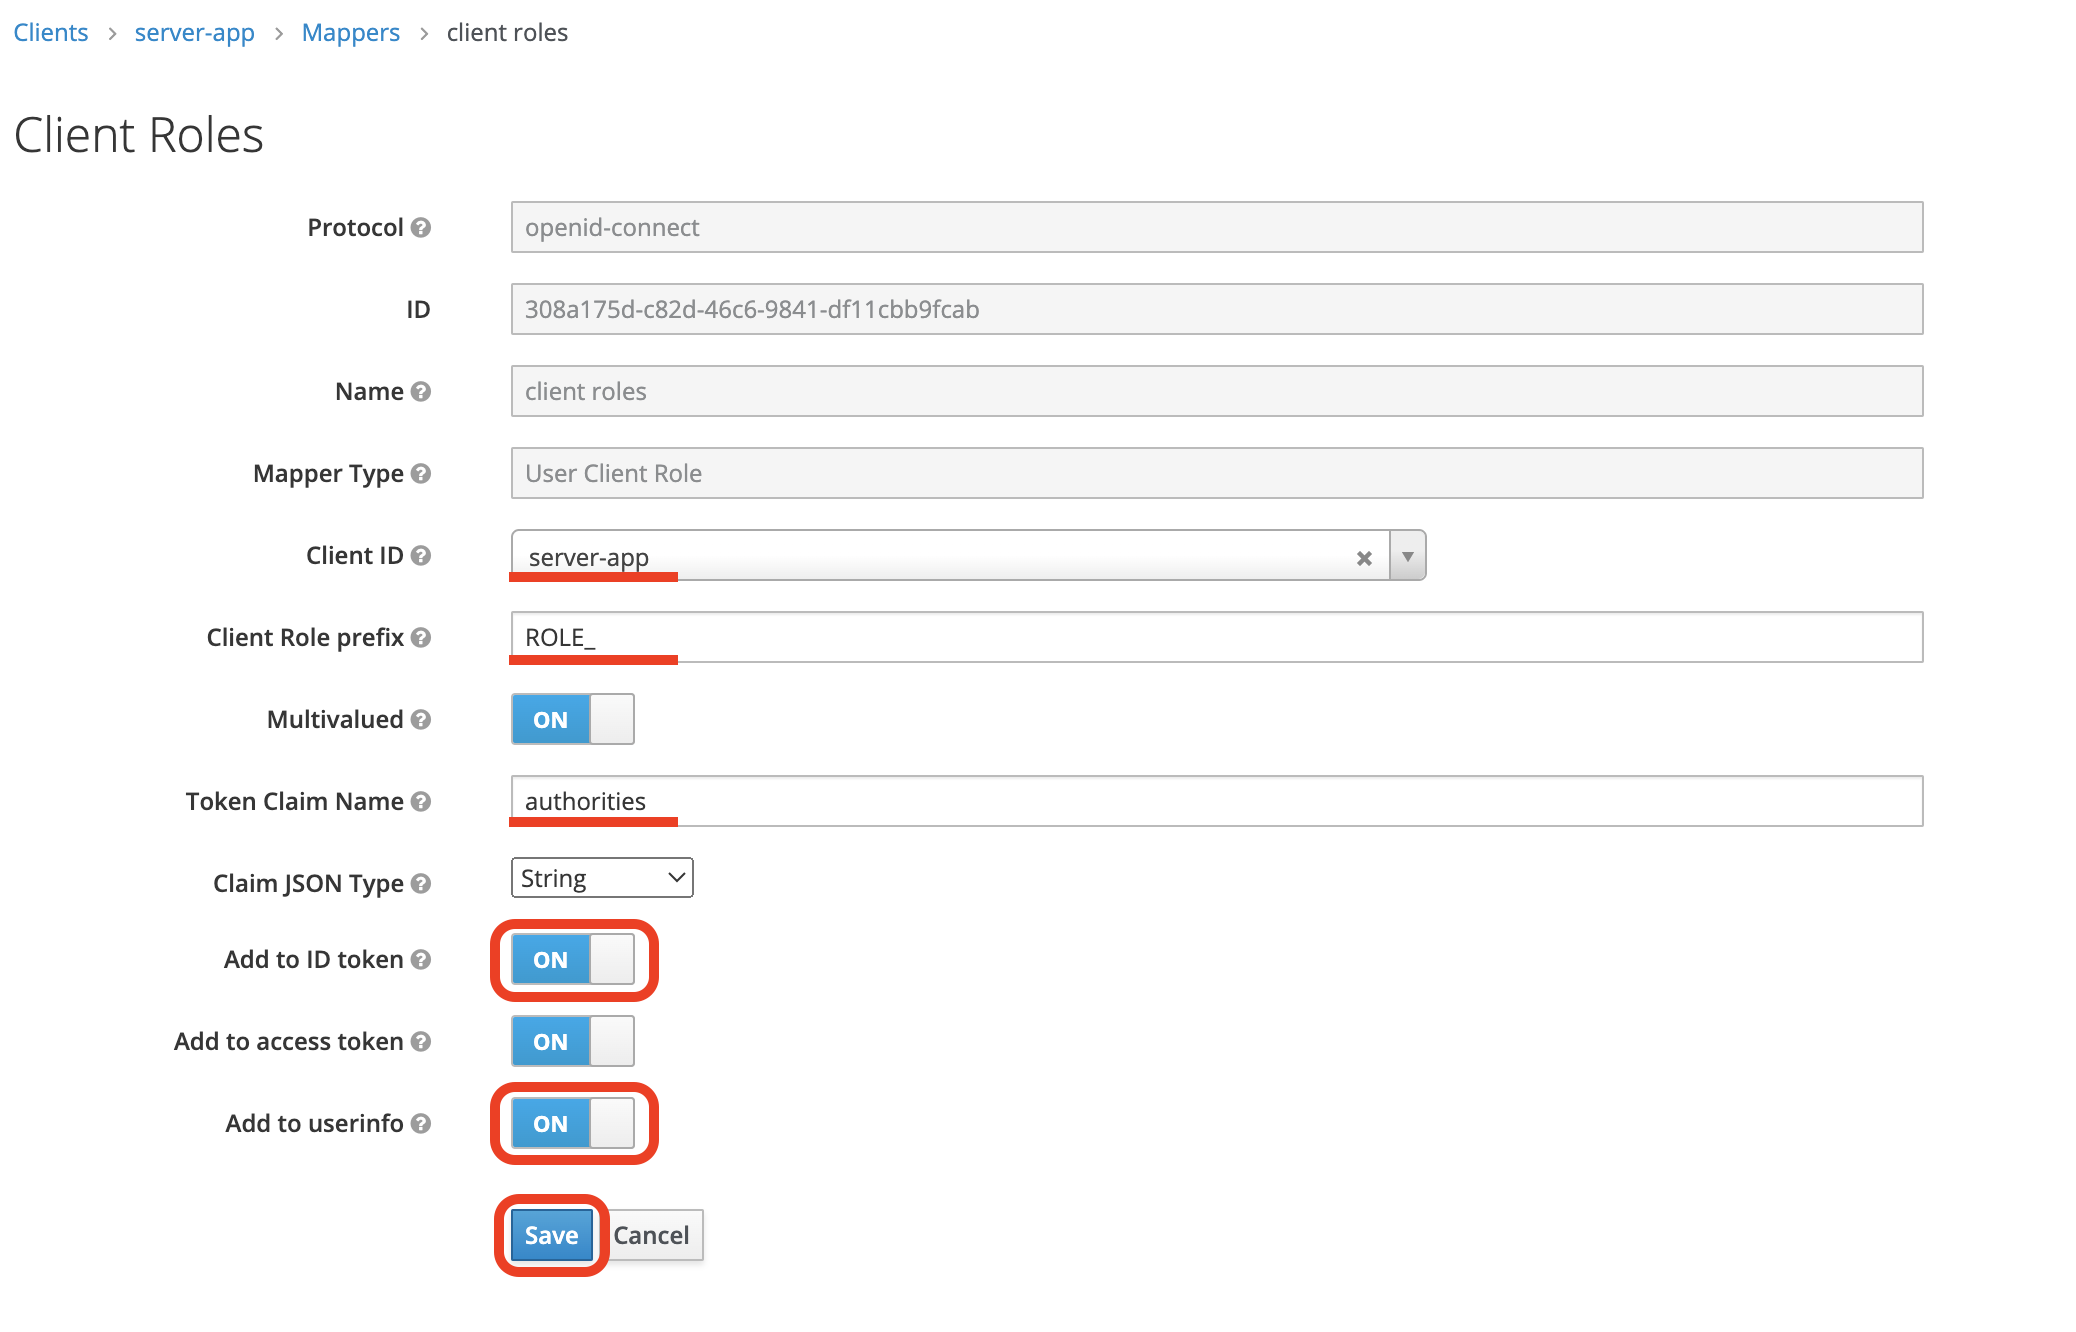Toggle the Add to ID token switch
2076x1332 pixels.
coord(572,959)
